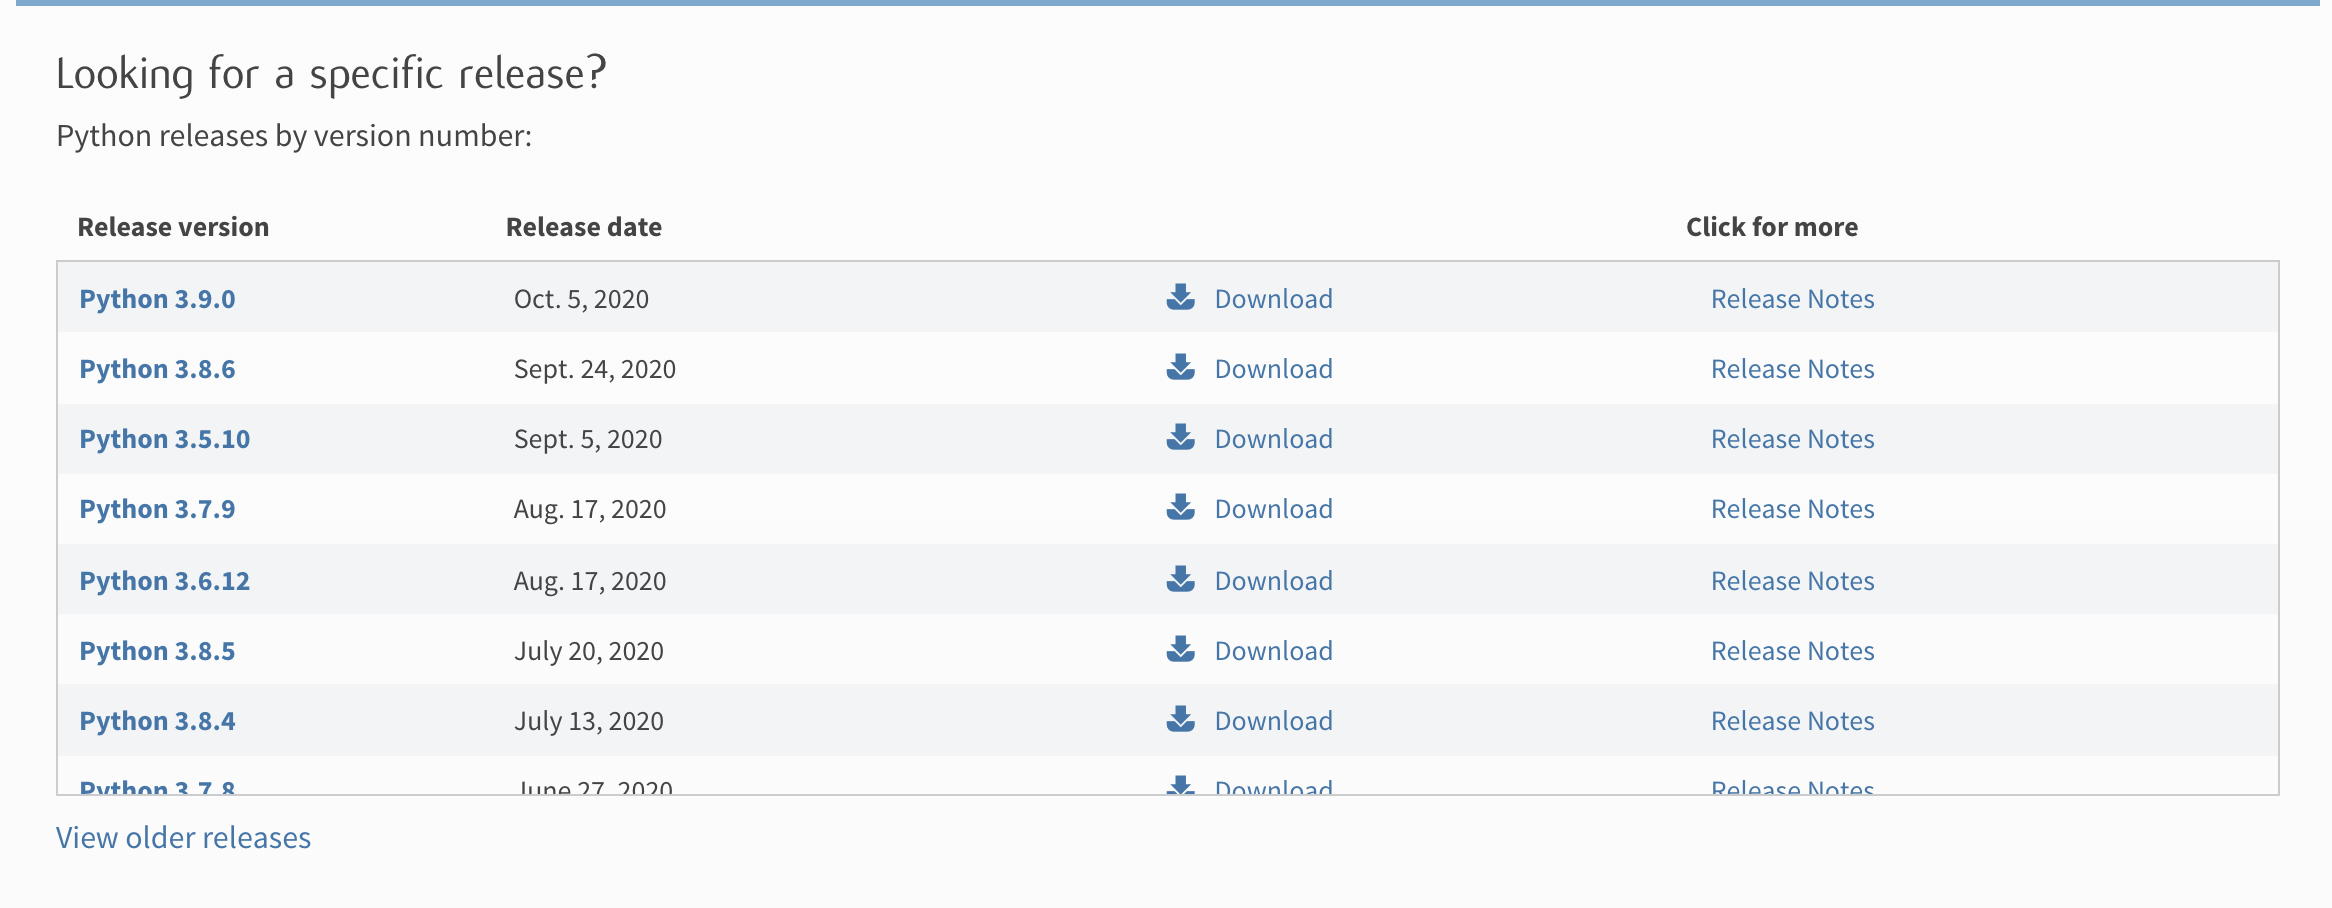2332x908 pixels.
Task: Click Download text link for Python 3.6.12
Action: [x=1273, y=581]
